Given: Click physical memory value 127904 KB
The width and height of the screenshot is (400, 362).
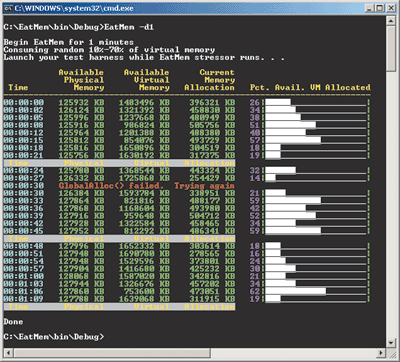Looking at the screenshot, I should [81, 269].
